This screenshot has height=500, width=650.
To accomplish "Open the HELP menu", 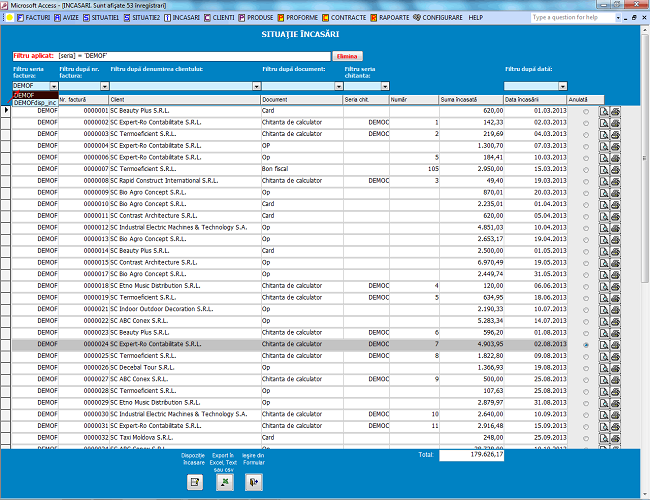I will (475, 18).
